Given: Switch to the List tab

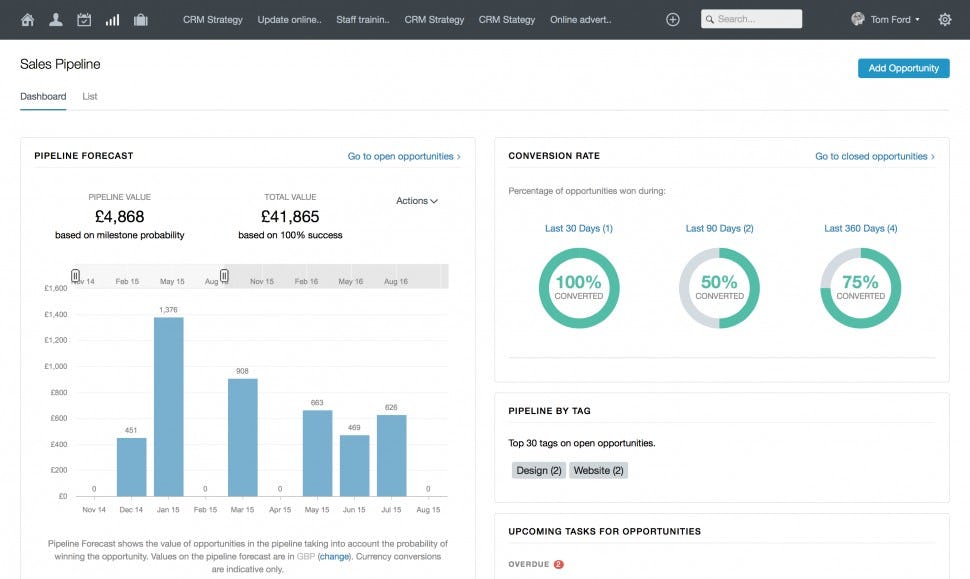Looking at the screenshot, I should click(x=90, y=96).
